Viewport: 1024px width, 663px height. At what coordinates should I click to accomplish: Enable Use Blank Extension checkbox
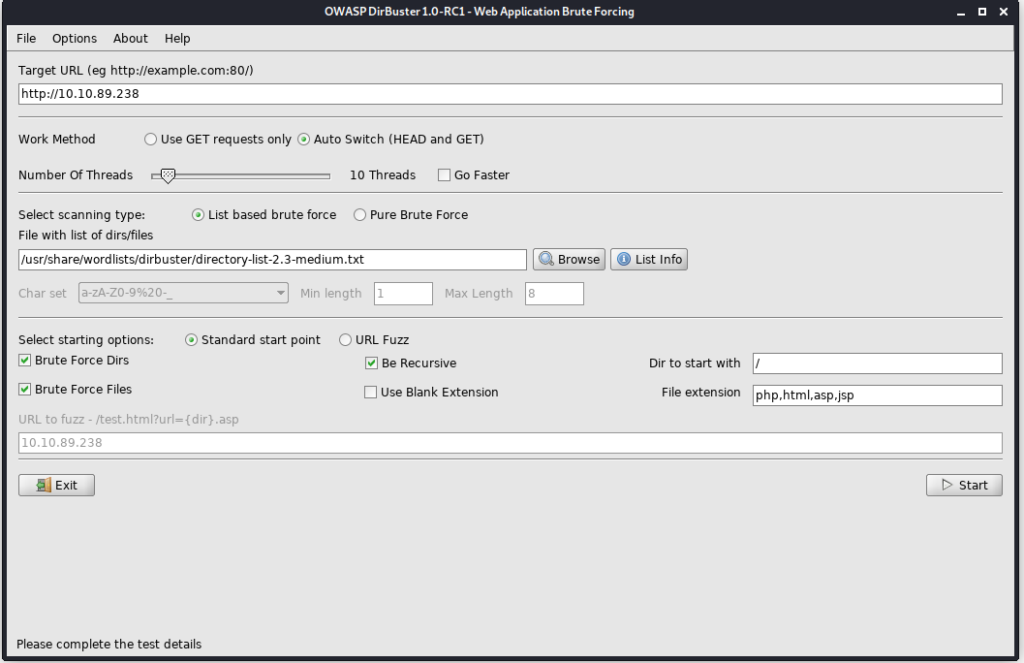tap(371, 392)
